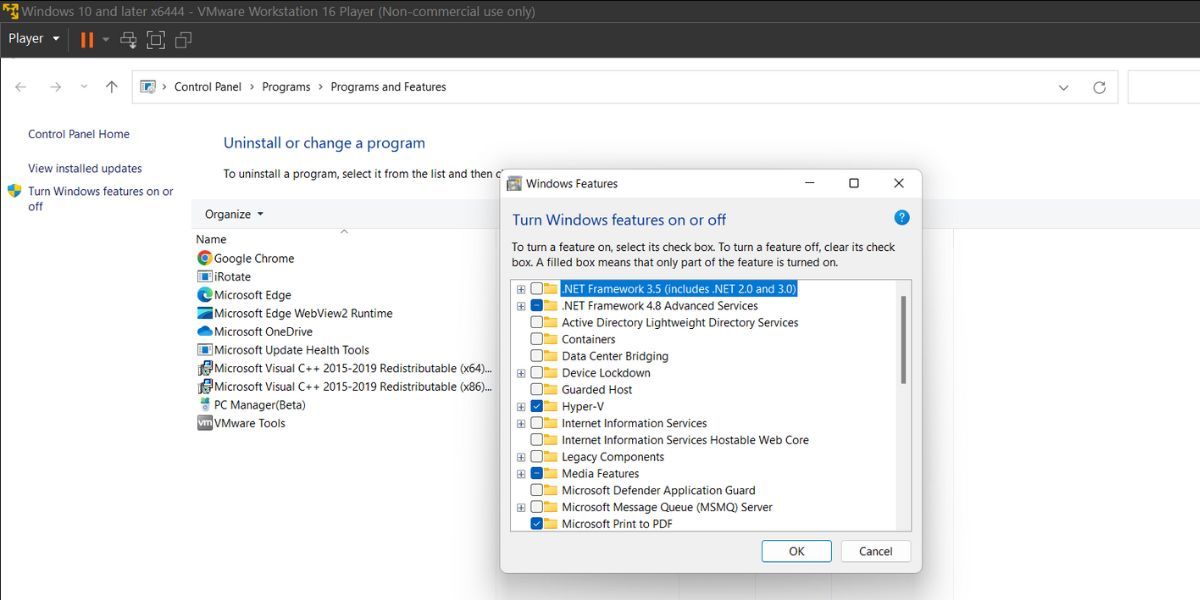Open the Player menu
Viewport: 1200px width, 600px height.
34,39
